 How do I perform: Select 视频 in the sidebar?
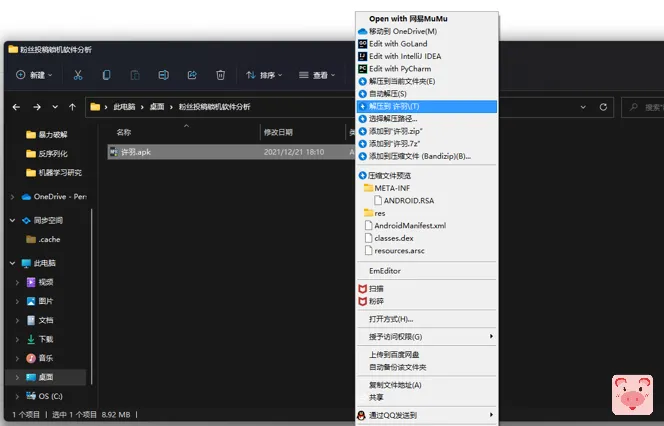coord(40,282)
